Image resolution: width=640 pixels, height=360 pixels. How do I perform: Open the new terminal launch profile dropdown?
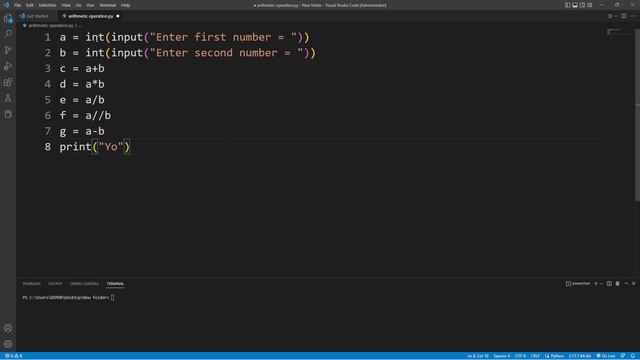coord(601,284)
